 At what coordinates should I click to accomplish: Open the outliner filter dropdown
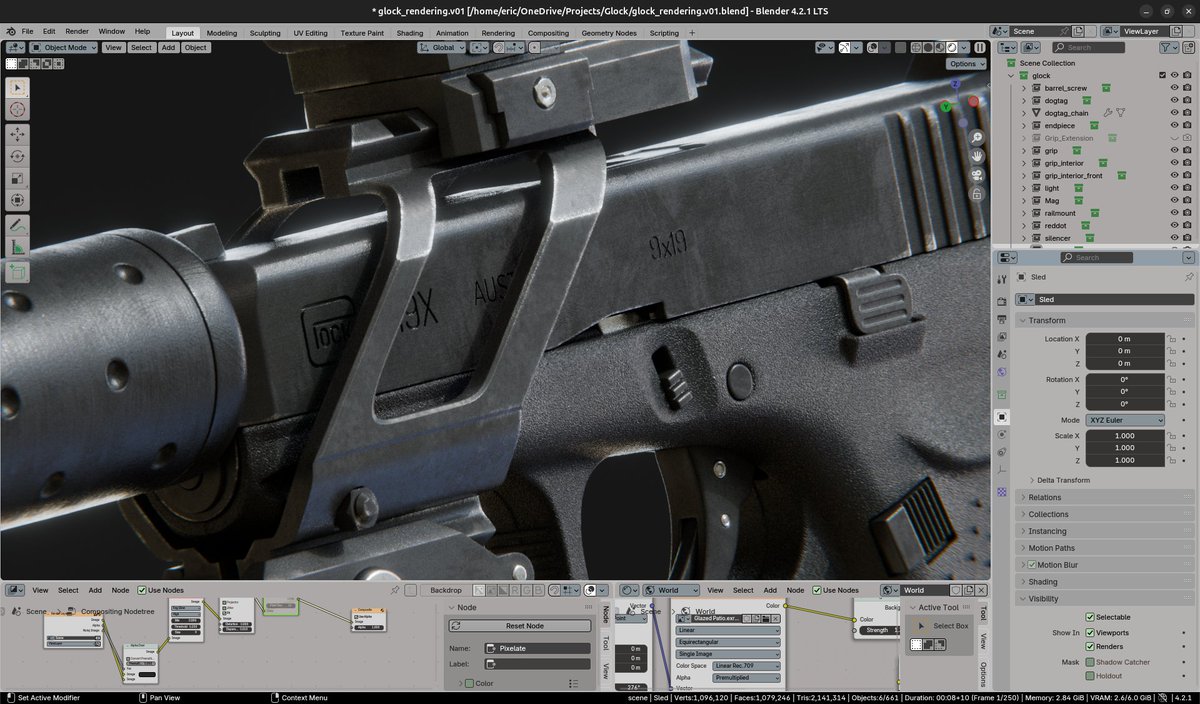pos(1170,47)
